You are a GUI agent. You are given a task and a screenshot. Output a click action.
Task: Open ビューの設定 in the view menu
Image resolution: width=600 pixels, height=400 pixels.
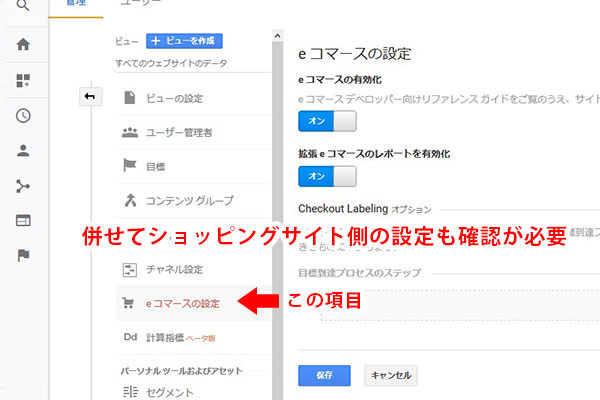coord(175,98)
